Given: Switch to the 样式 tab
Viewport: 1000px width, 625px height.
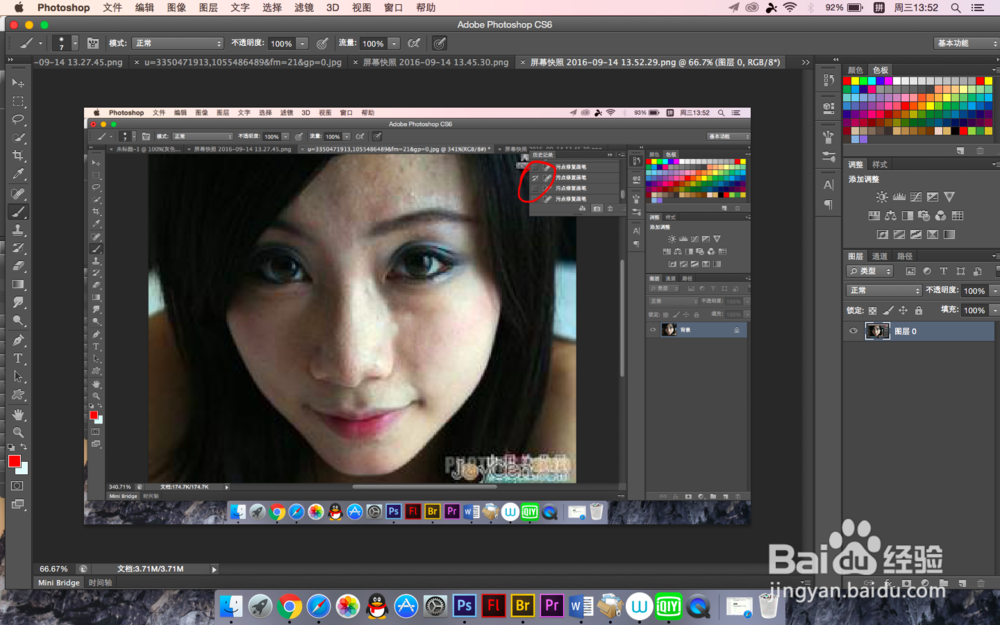Looking at the screenshot, I should [x=879, y=165].
